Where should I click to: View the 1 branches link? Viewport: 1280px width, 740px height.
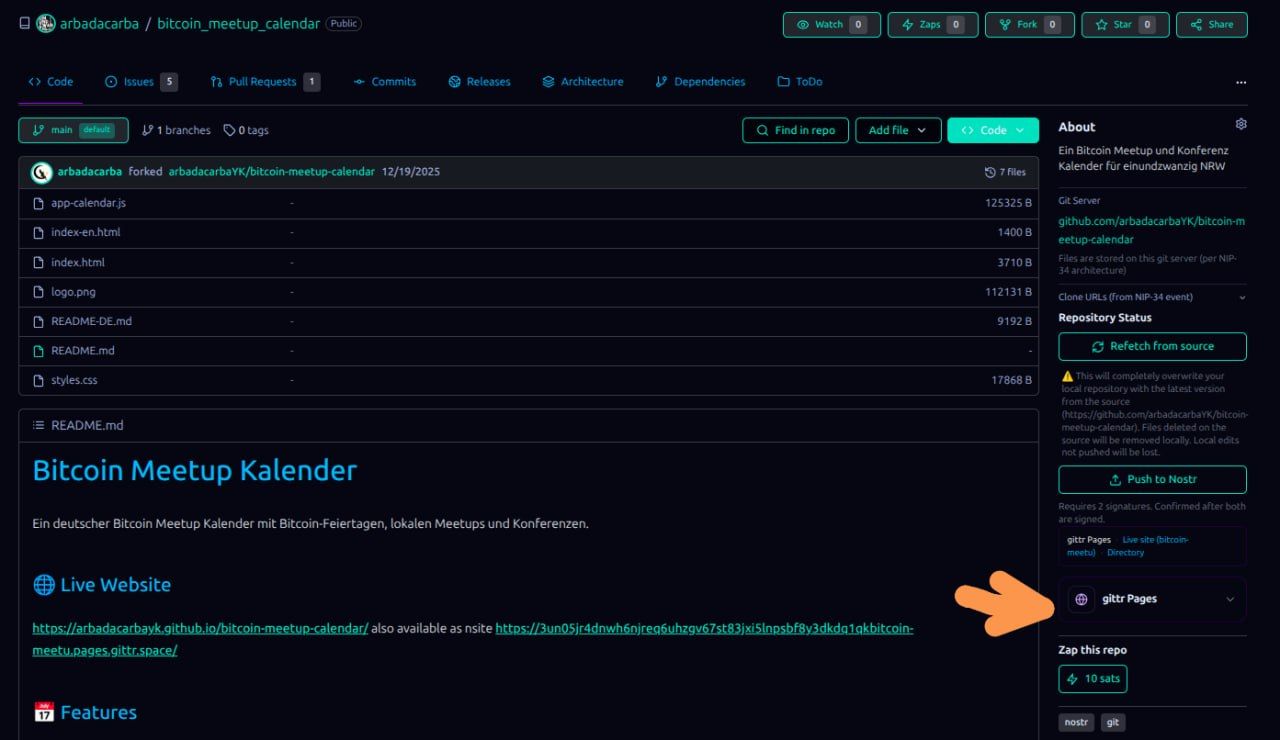pyautogui.click(x=176, y=130)
